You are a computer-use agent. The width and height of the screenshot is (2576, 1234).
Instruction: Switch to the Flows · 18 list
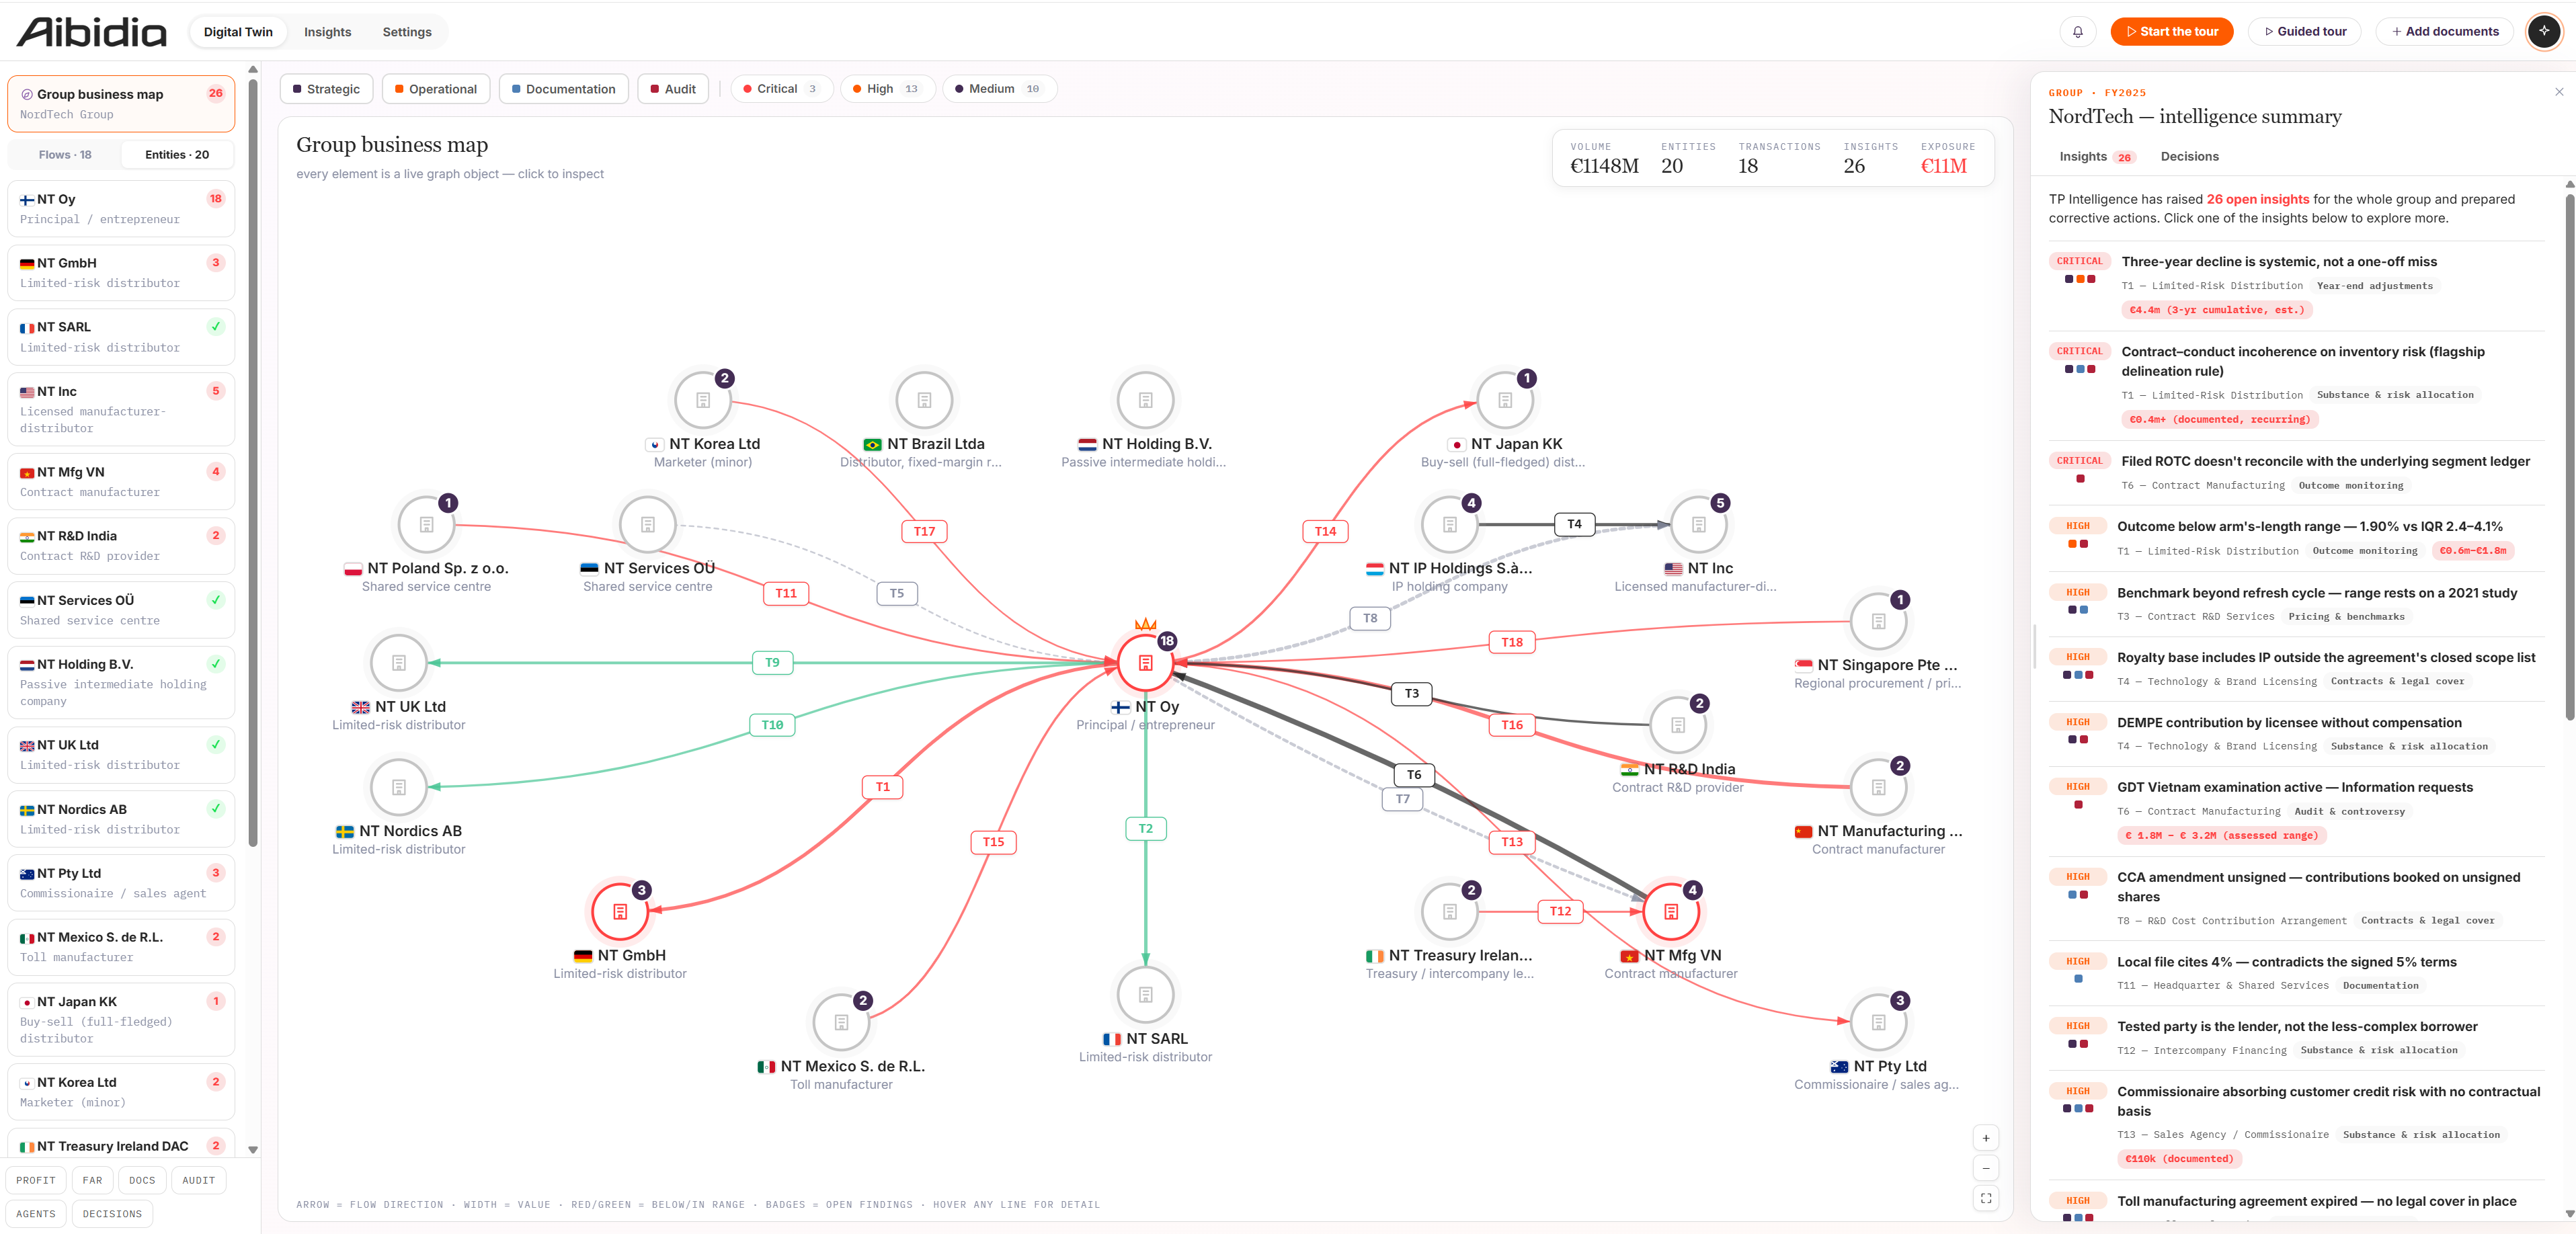65,155
